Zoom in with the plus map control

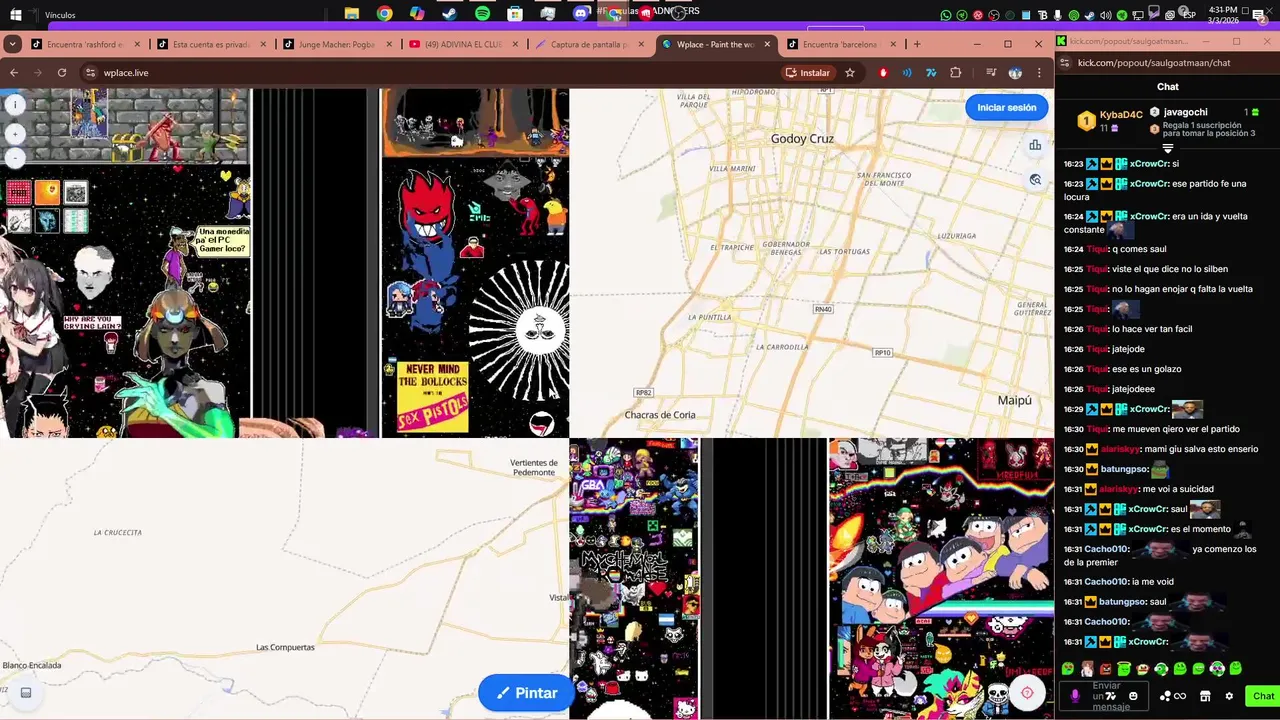pyautogui.click(x=14, y=133)
